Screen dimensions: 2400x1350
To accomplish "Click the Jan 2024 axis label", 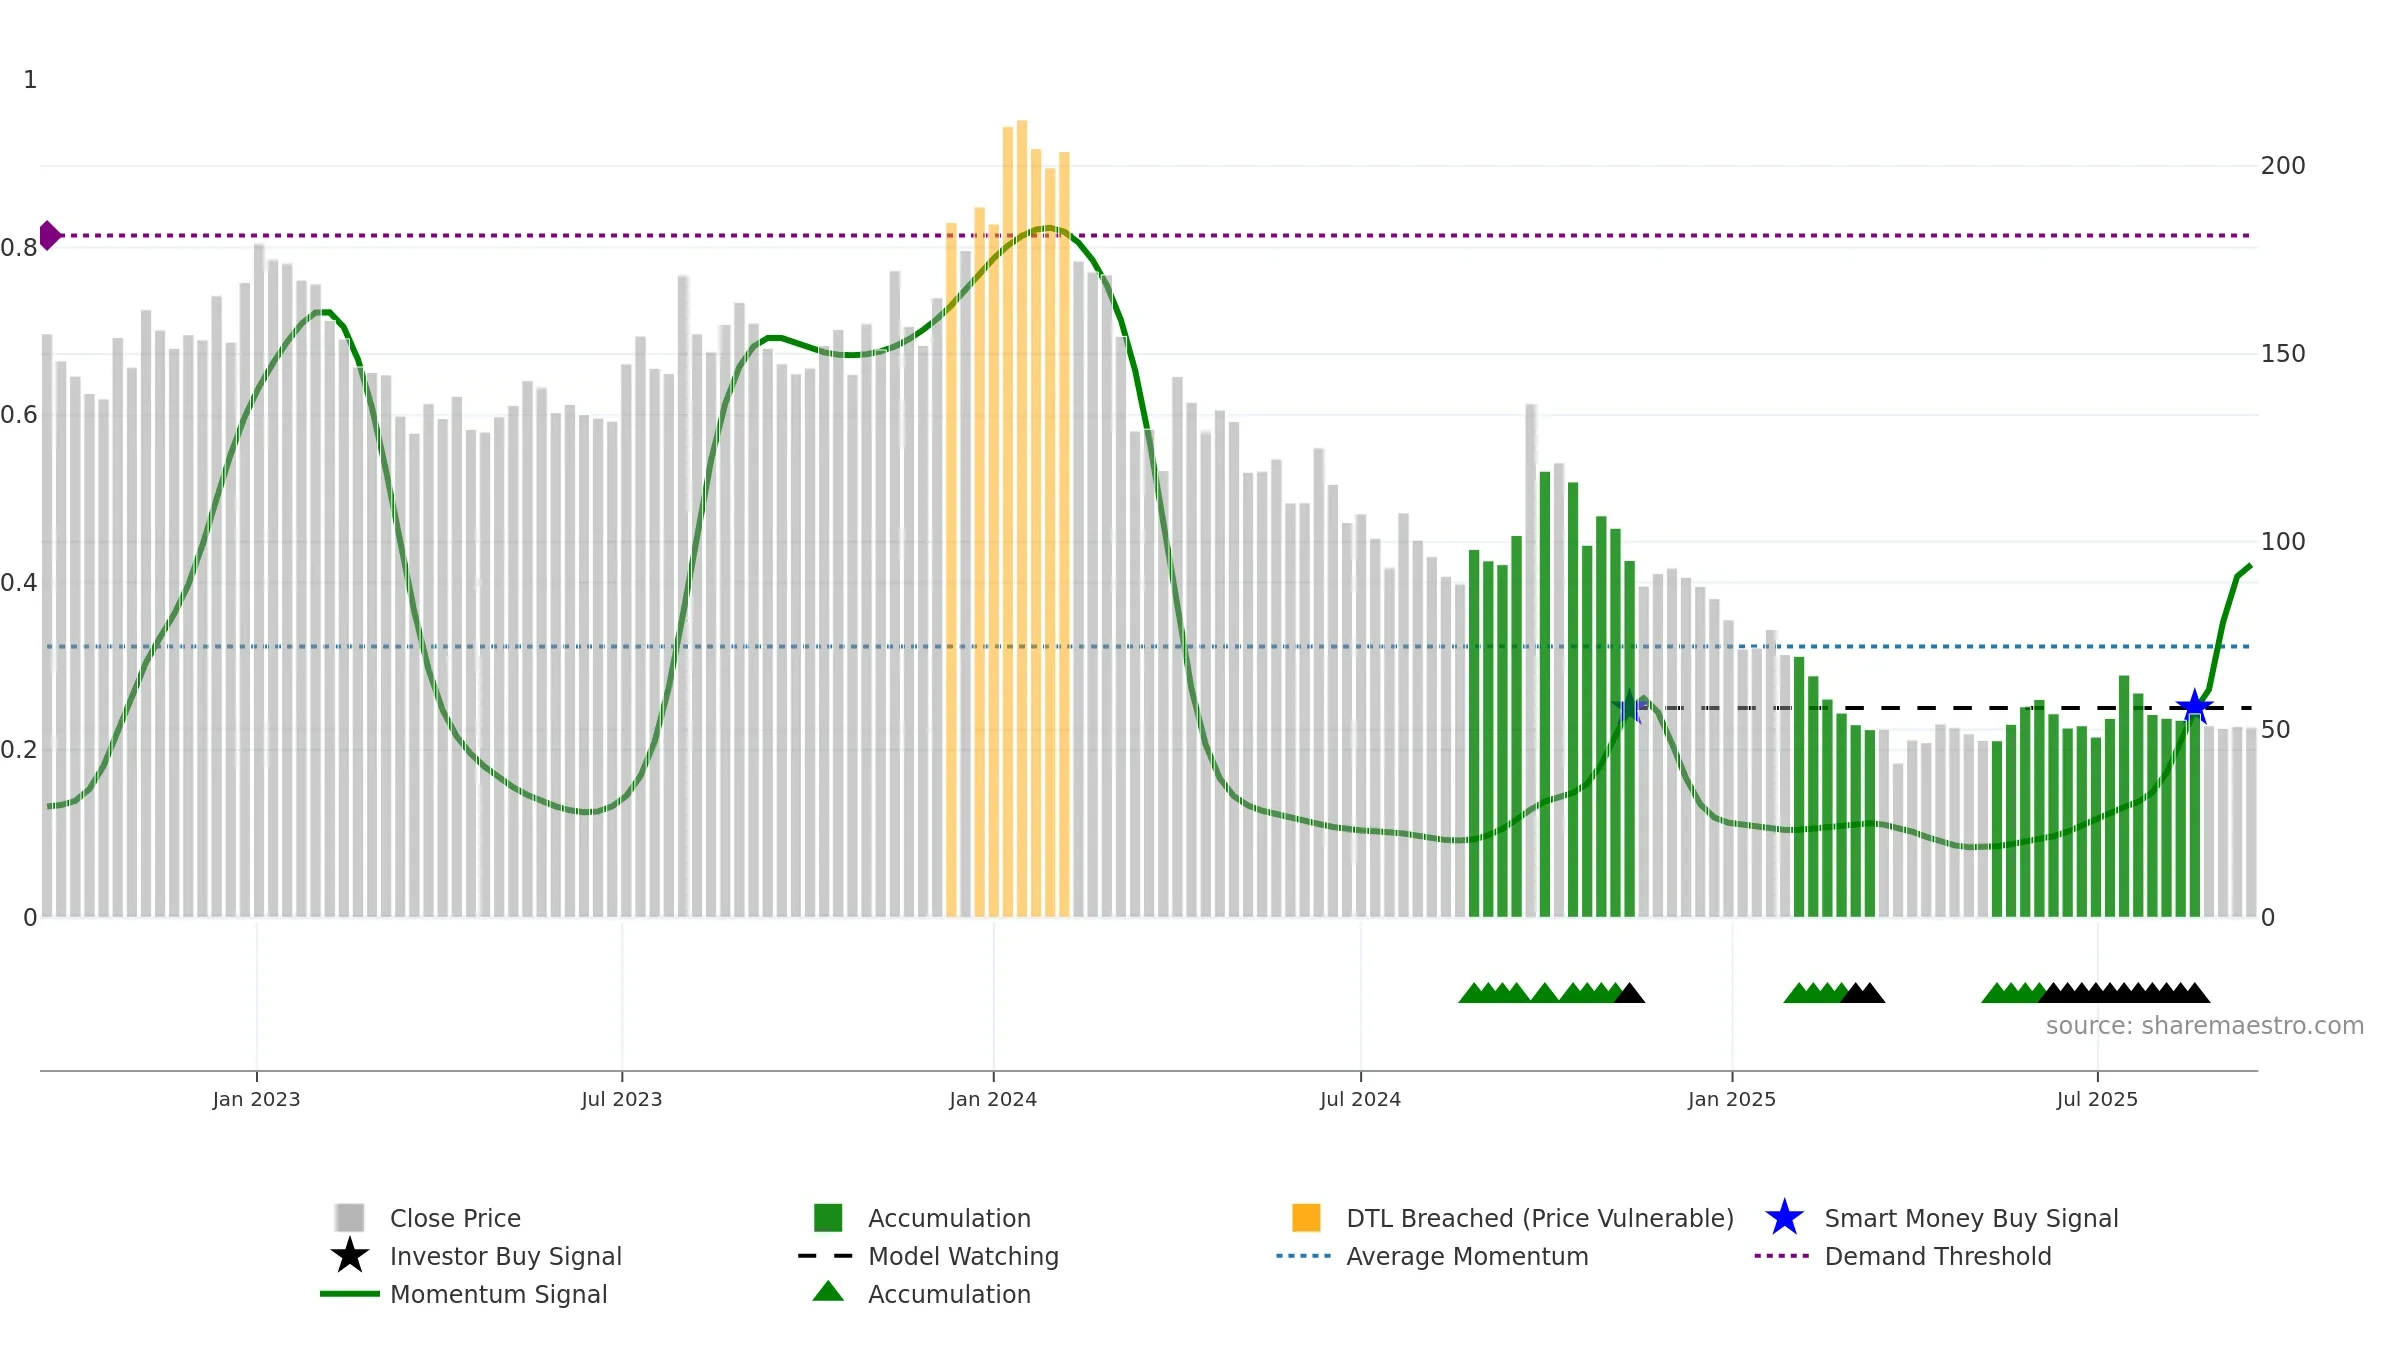I will pos(993,1099).
